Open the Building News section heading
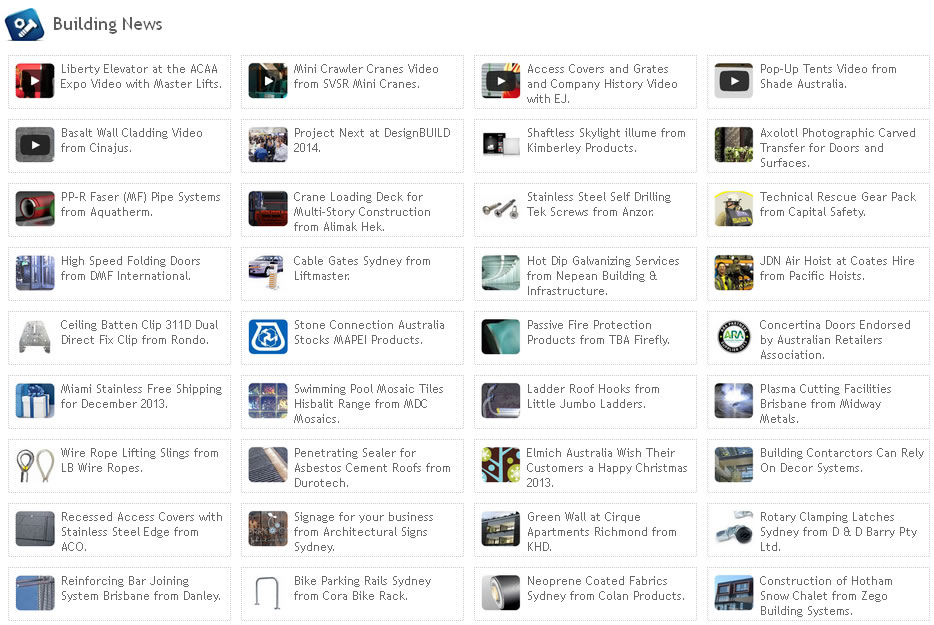Screen dimensions: 934x625 point(107,24)
